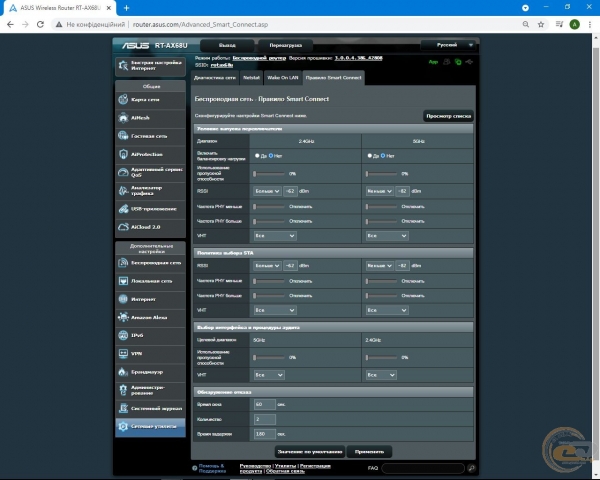
Task: Select Да for 2.4GHz load balancing
Action: 257,156
